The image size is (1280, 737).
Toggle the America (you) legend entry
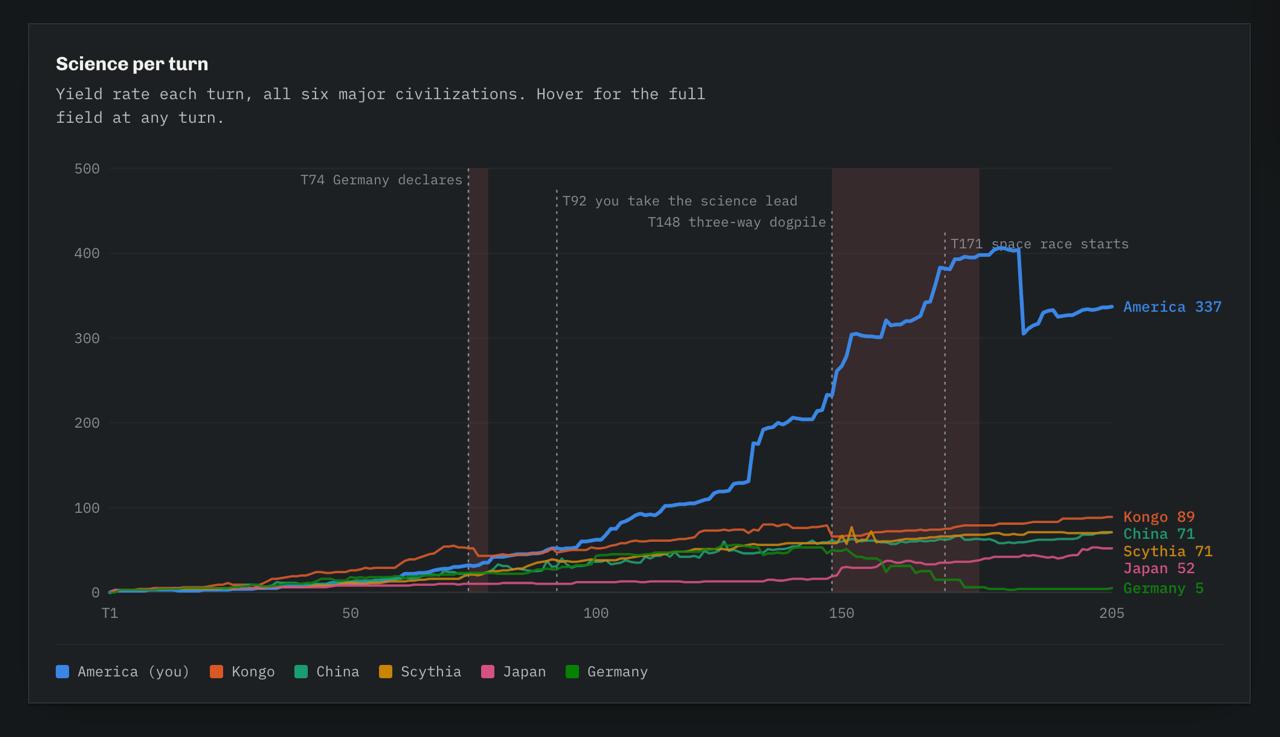point(123,672)
